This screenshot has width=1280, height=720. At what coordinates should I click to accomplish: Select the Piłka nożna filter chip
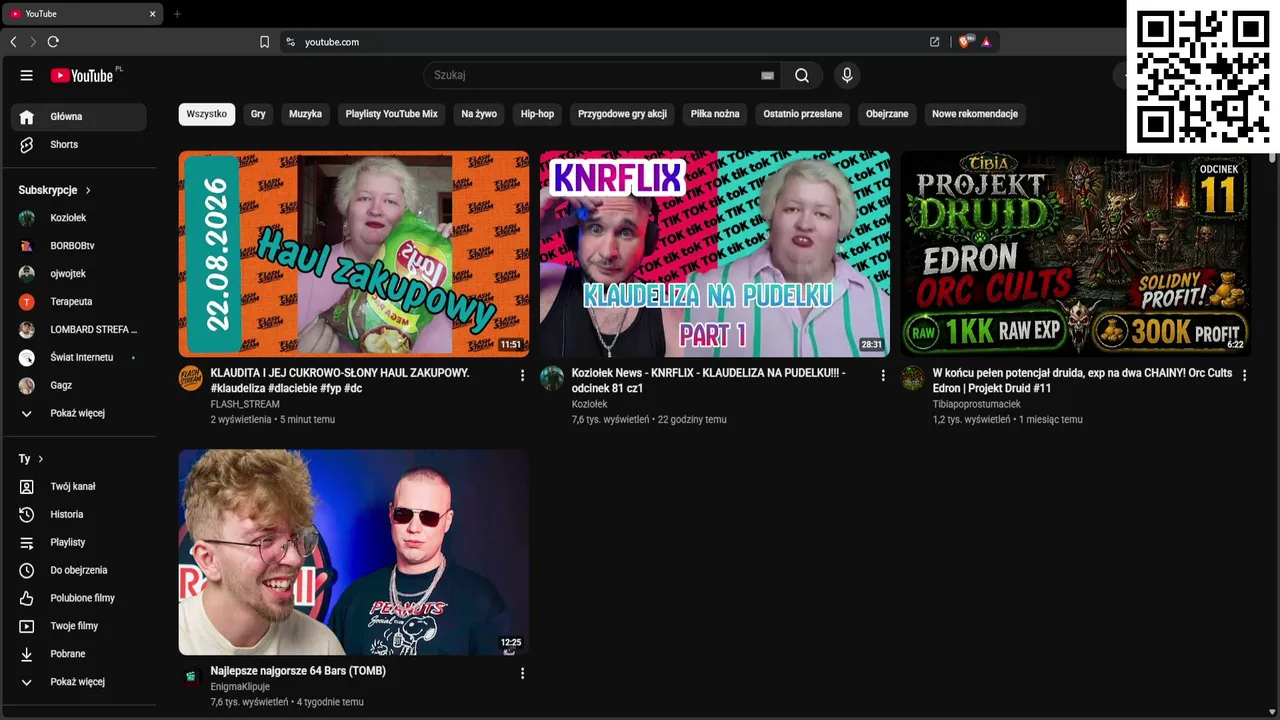click(715, 114)
